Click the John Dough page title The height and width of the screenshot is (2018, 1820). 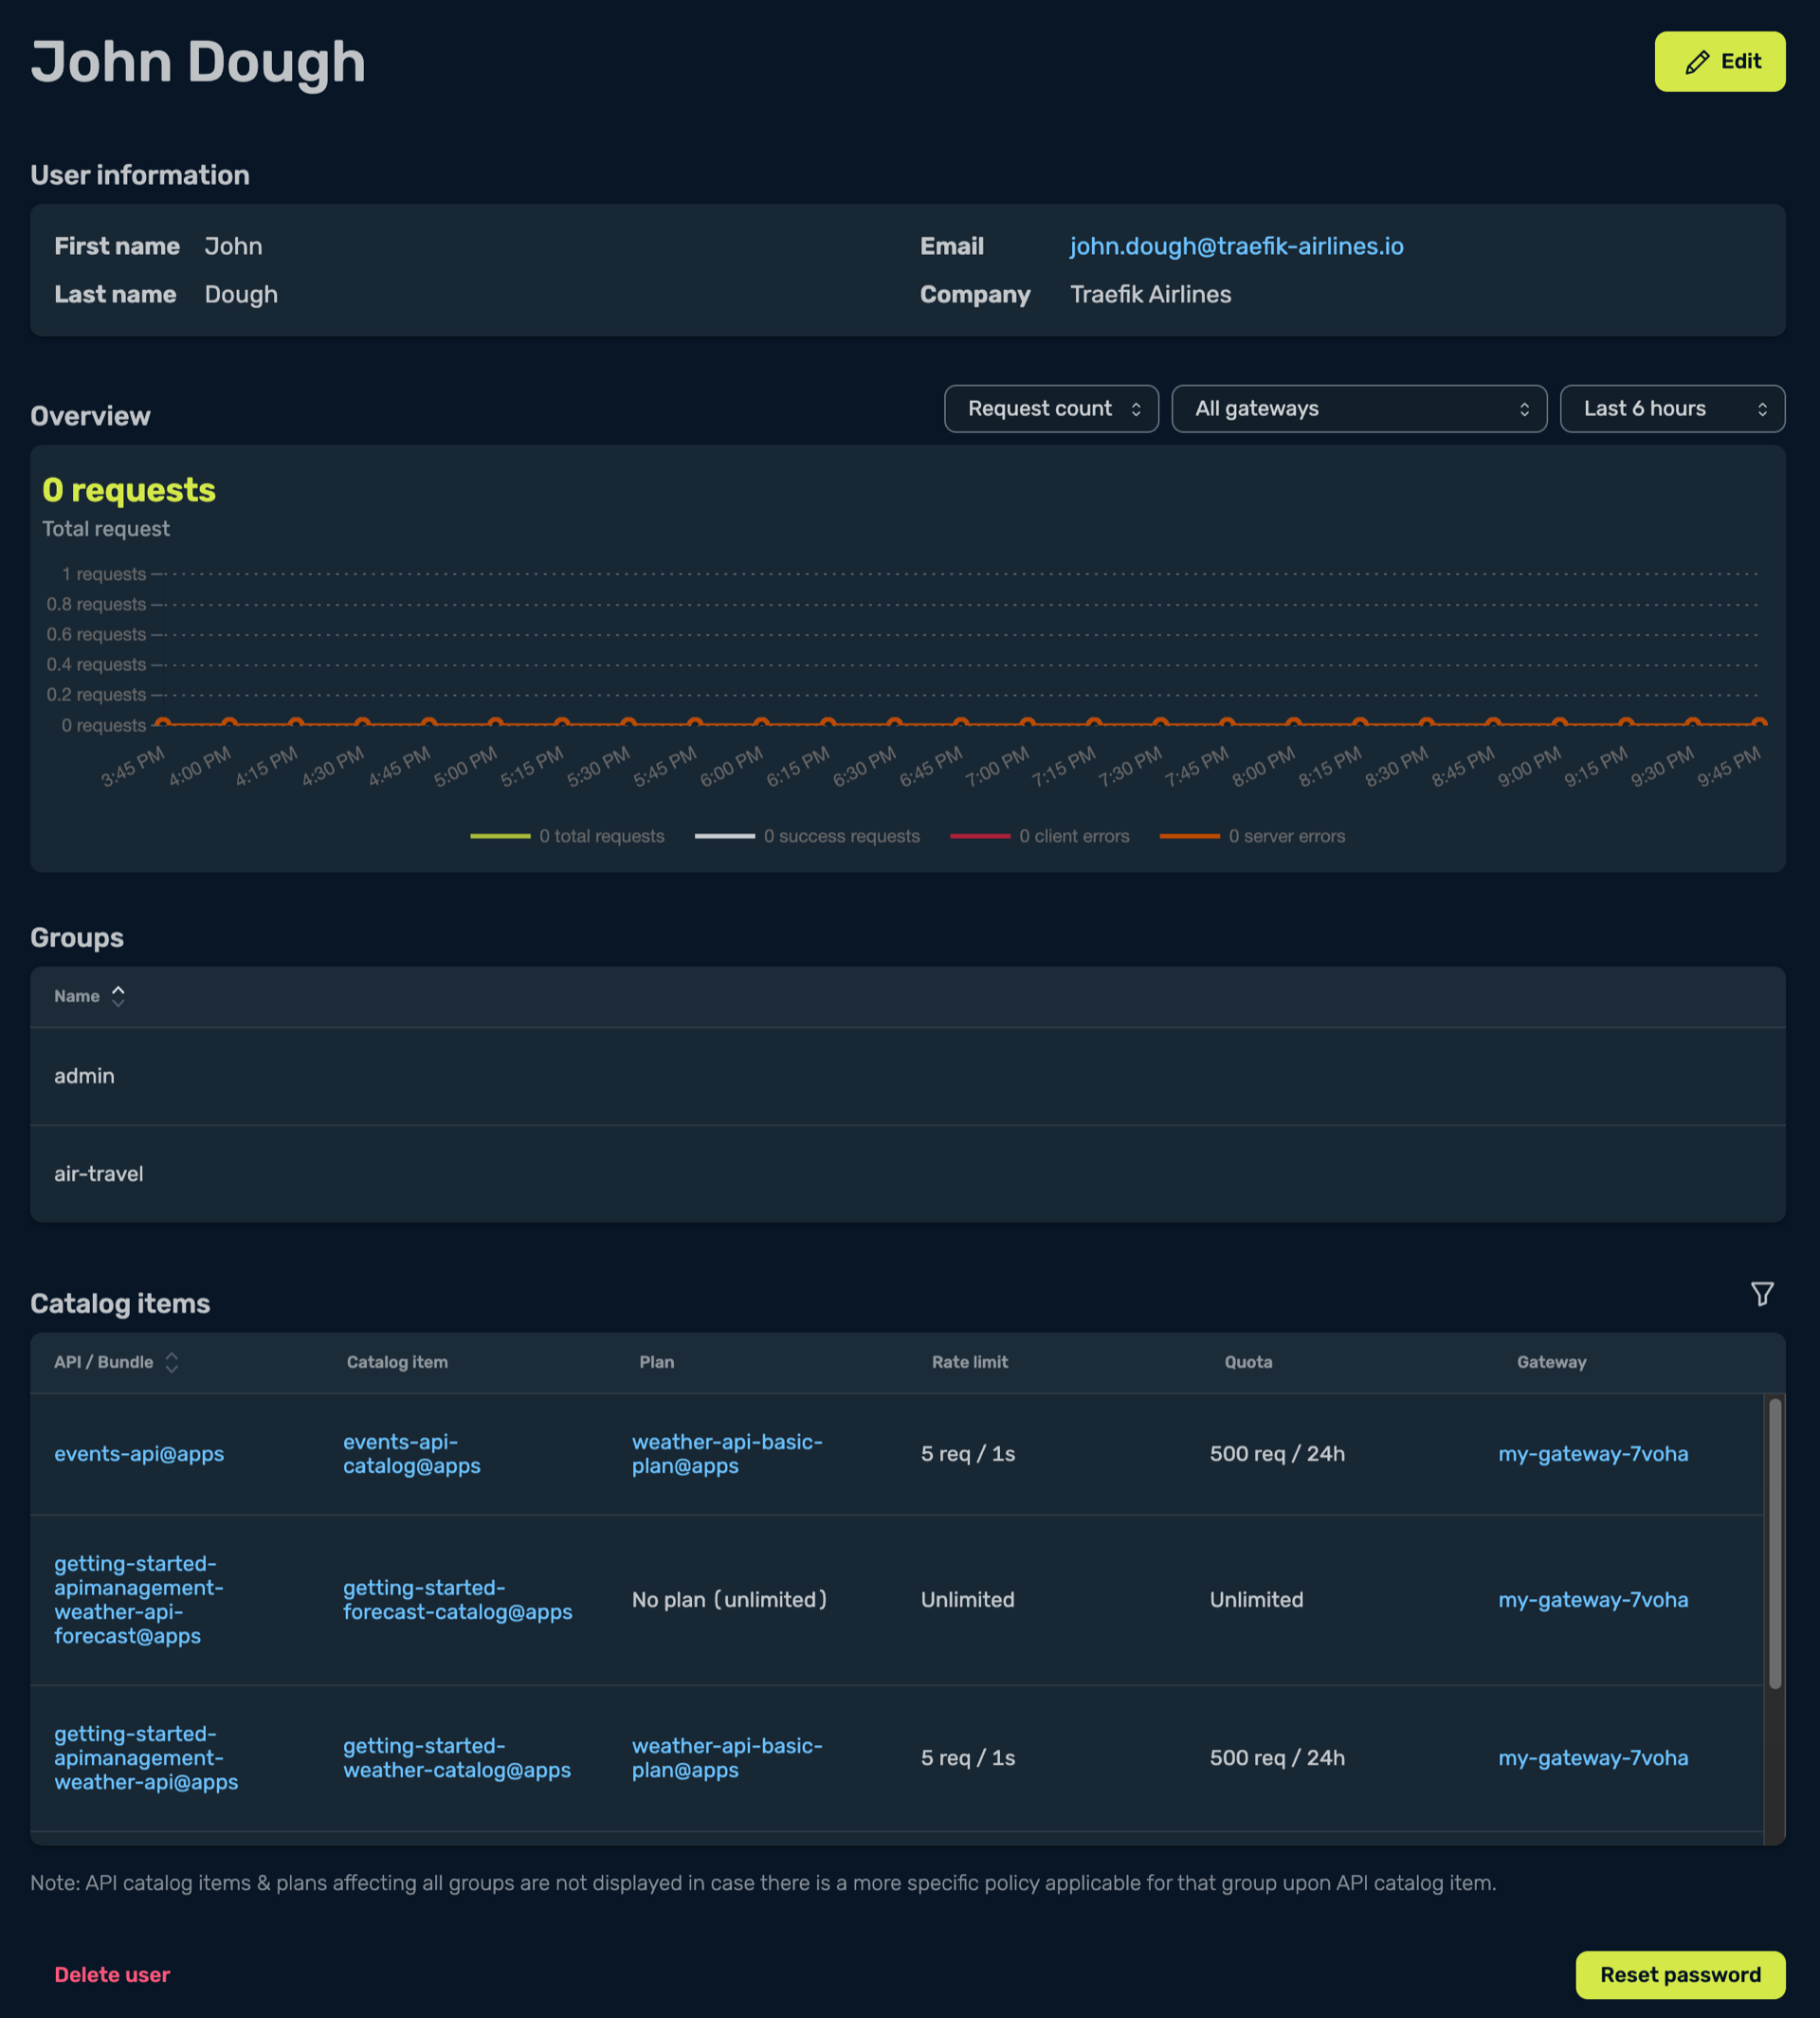(x=198, y=62)
